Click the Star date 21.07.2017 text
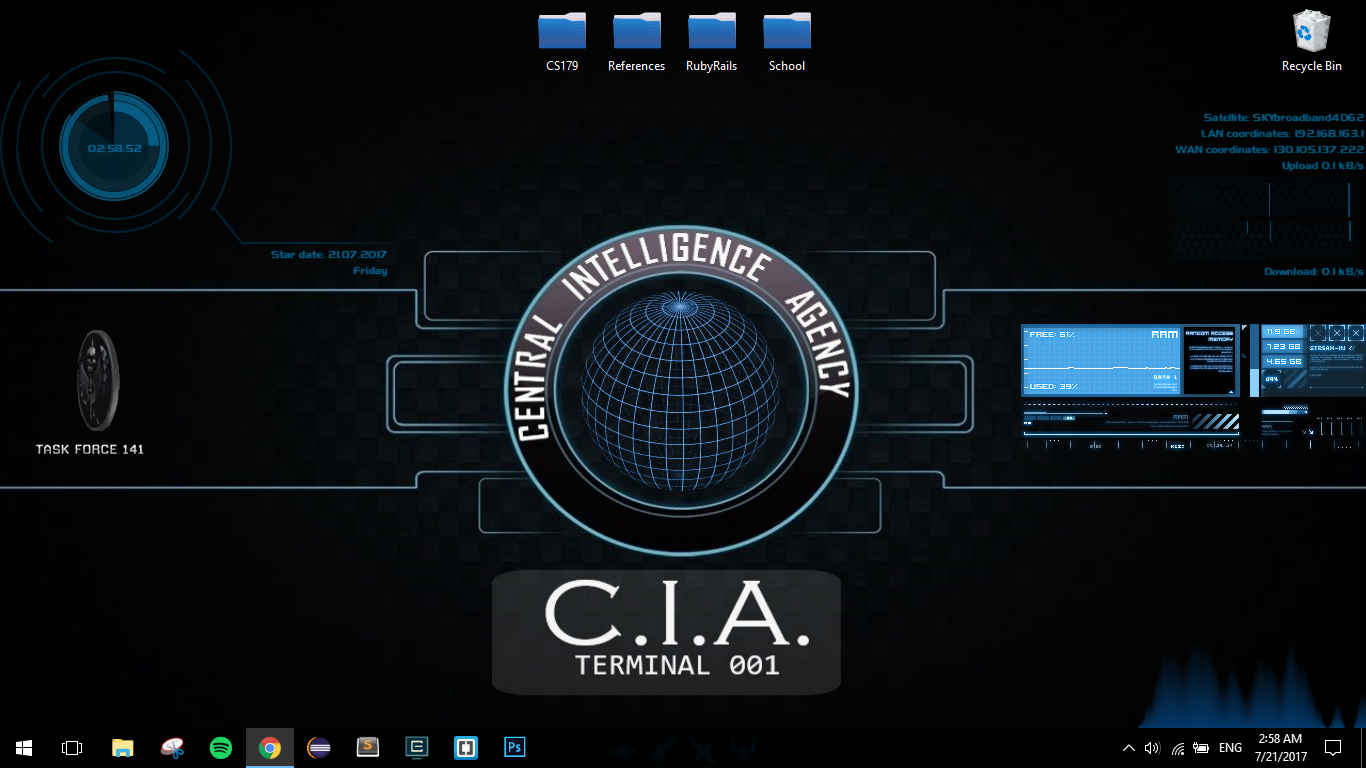 (329, 255)
